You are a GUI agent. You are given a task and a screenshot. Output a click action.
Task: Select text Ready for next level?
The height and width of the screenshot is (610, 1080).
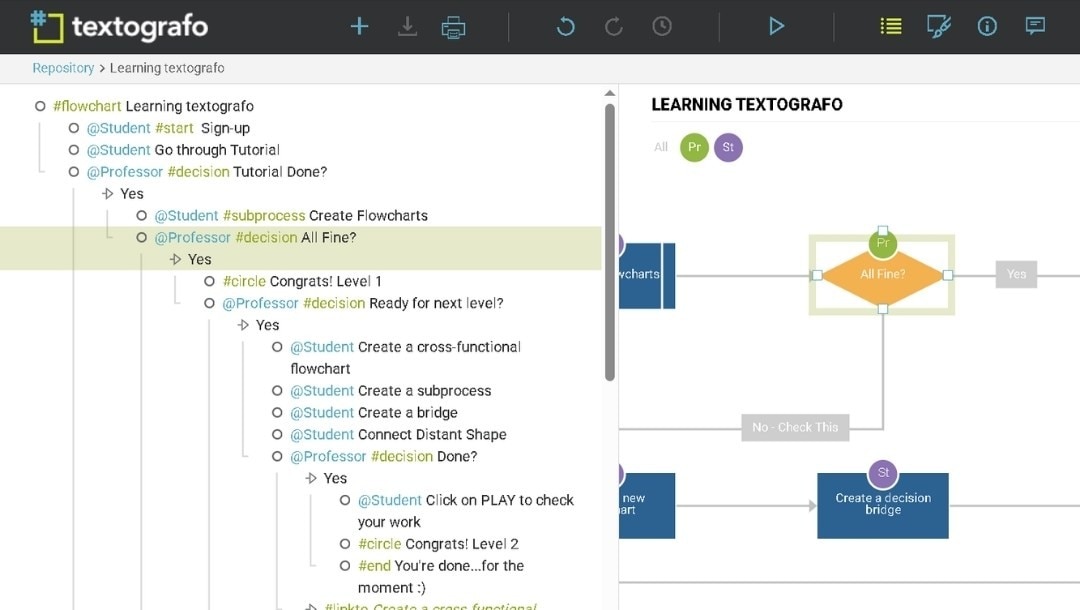point(436,303)
